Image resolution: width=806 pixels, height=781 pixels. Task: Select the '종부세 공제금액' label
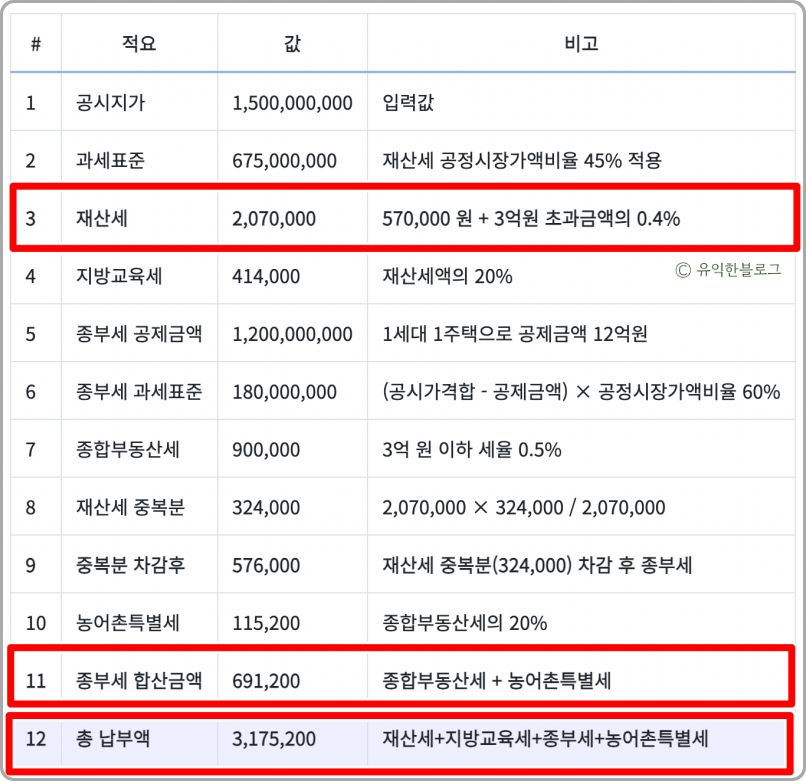(139, 334)
